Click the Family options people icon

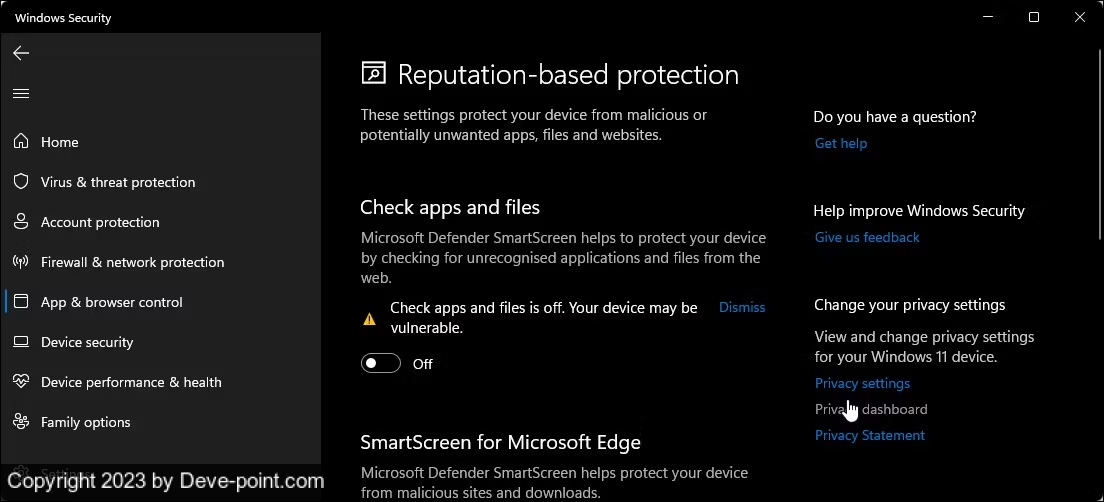(x=21, y=422)
